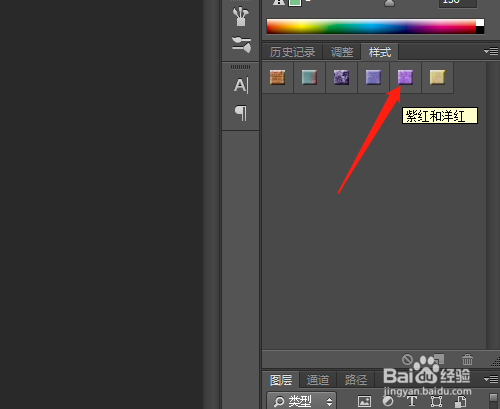This screenshot has width=500, height=409.
Task: Click the clear style icon
Action: pyautogui.click(x=407, y=359)
